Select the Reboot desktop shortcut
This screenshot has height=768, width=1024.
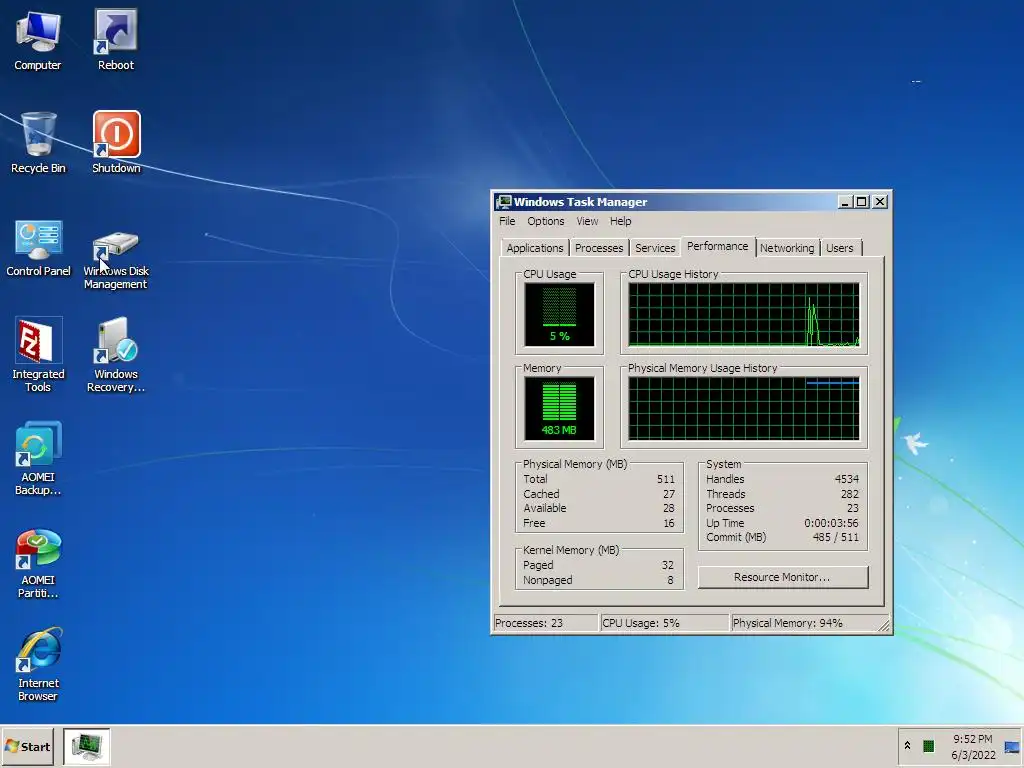pyautogui.click(x=116, y=40)
